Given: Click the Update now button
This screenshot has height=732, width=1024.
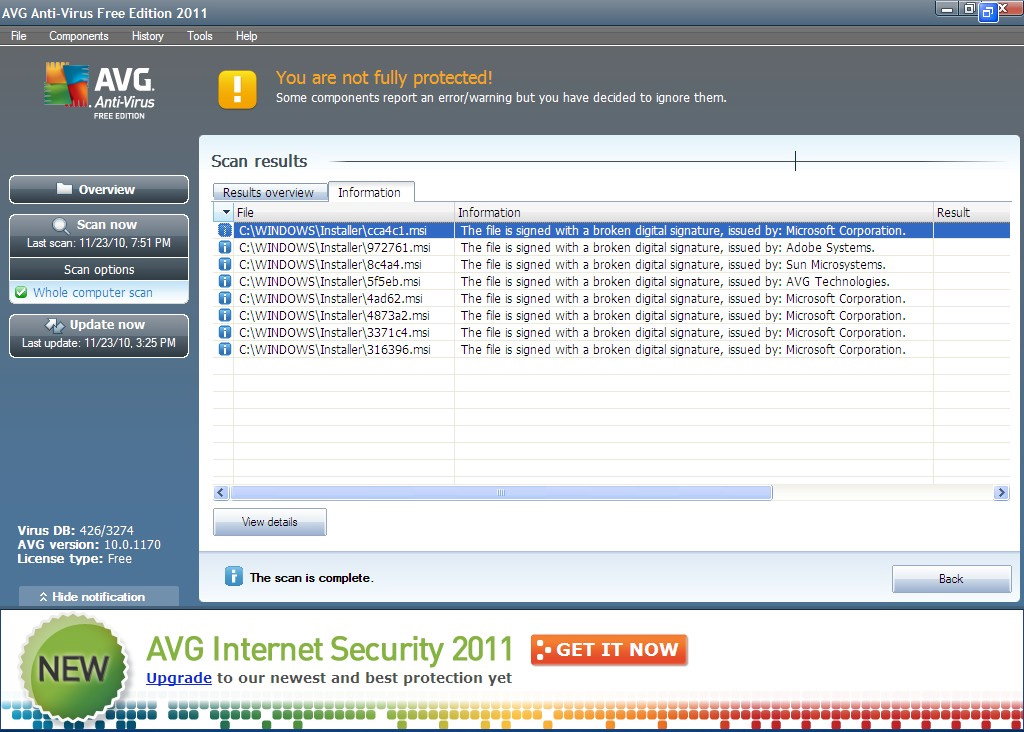Looking at the screenshot, I should click(x=99, y=335).
